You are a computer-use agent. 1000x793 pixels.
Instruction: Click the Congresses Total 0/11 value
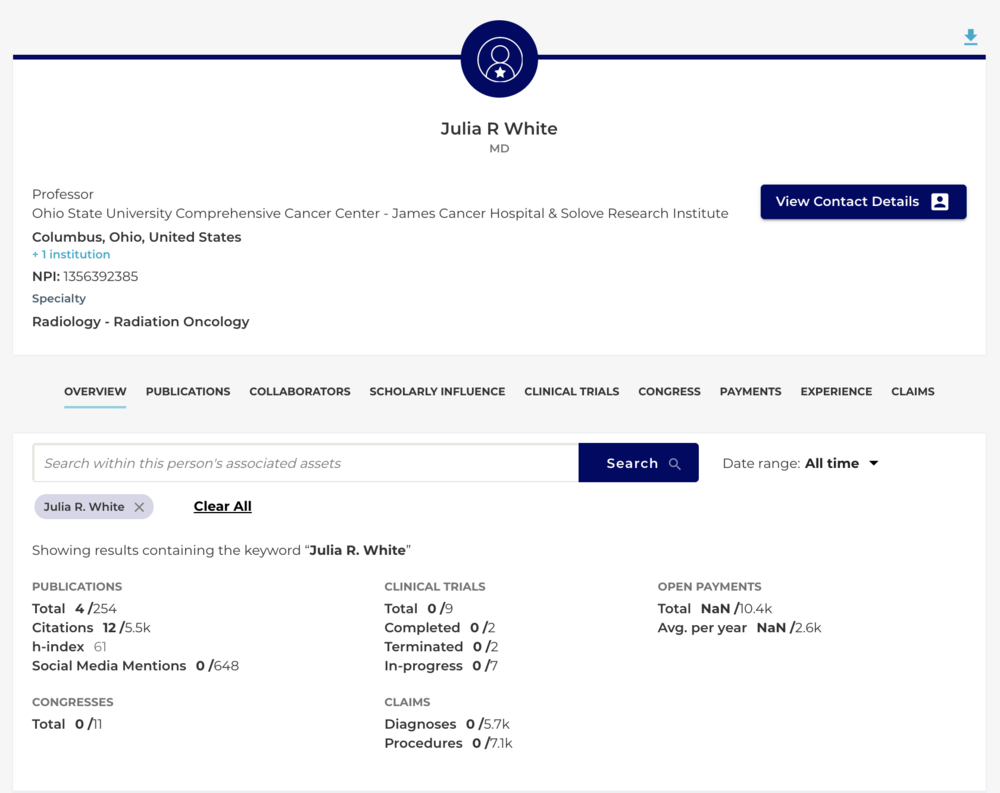point(88,724)
